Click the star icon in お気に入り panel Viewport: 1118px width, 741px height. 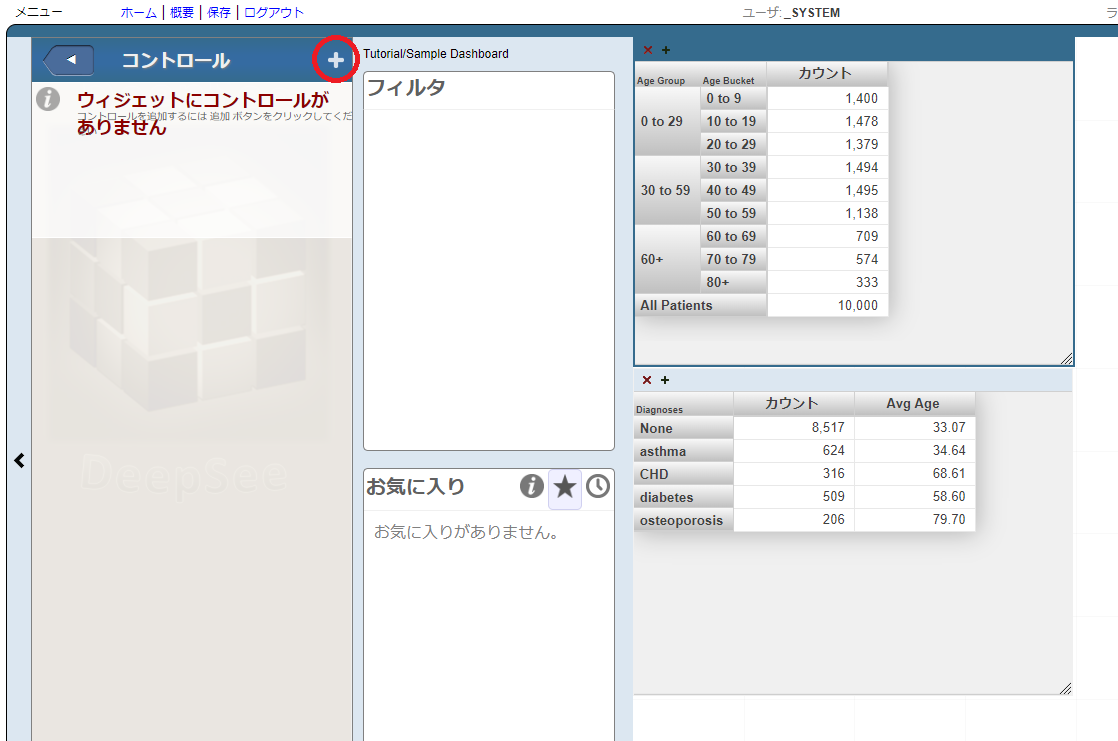click(565, 487)
